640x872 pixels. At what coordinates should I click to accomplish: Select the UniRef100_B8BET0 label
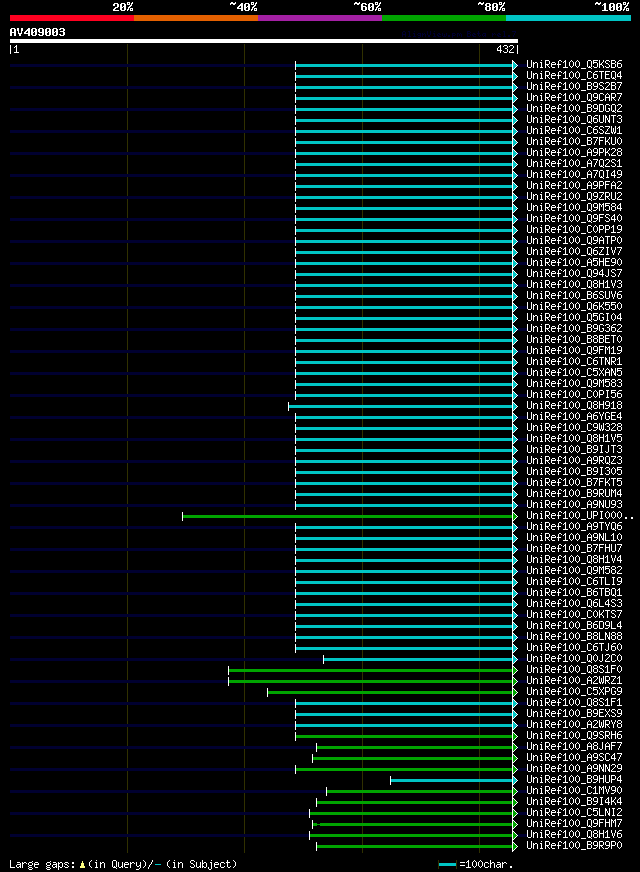coord(574,339)
